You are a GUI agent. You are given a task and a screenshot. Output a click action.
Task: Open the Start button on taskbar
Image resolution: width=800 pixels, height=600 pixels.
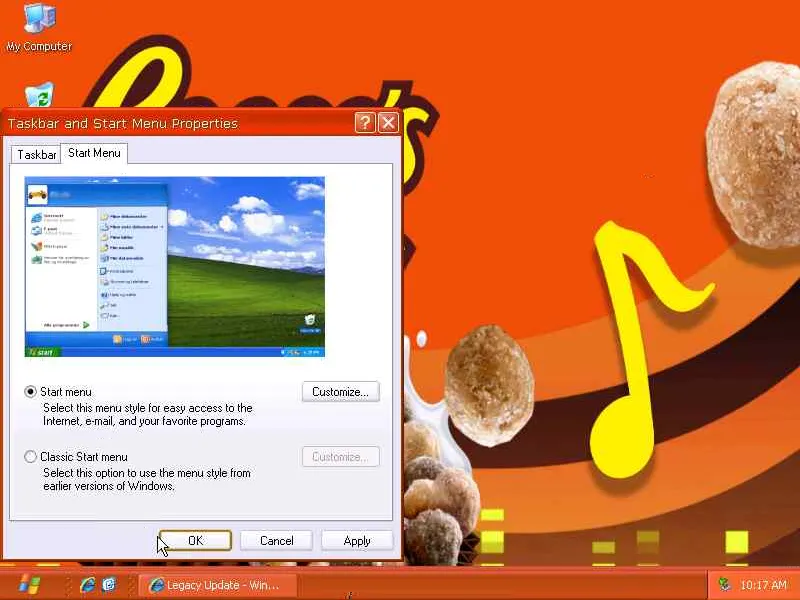click(x=28, y=585)
